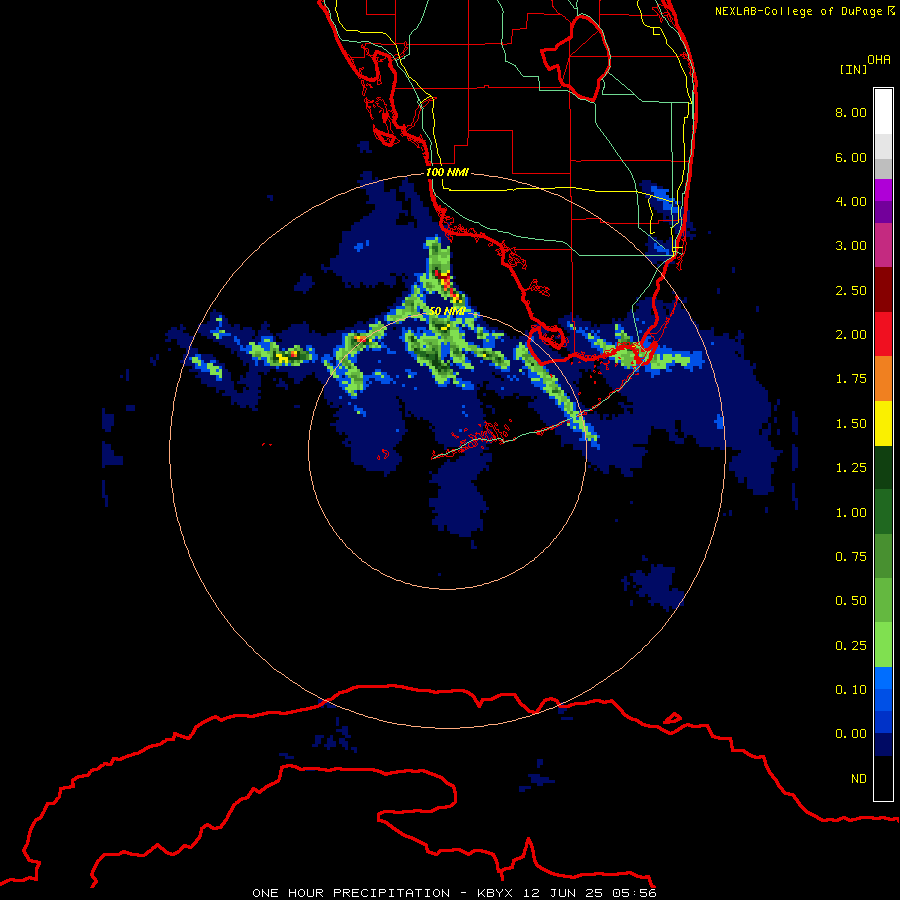This screenshot has width=900, height=900.
Task: Select the bright purple swatch above 4.00
Action: [883, 190]
